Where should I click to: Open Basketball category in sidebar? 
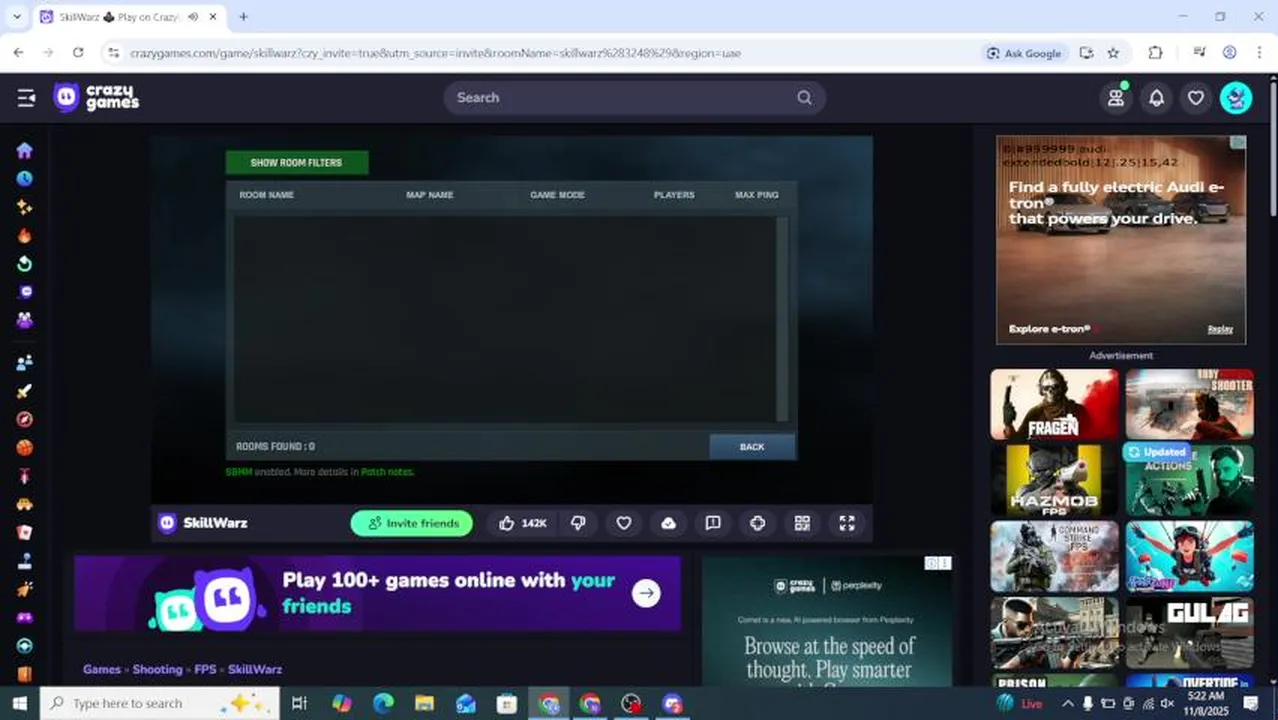pyautogui.click(x=25, y=447)
